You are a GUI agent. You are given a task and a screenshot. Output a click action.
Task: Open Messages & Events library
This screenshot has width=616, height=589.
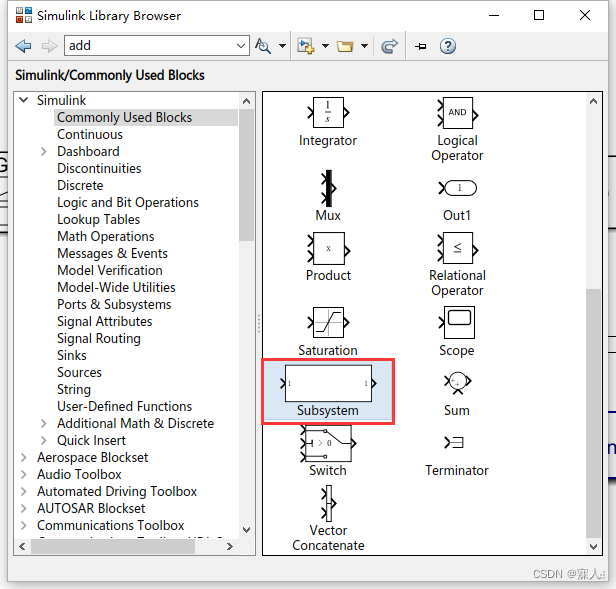click(x=112, y=253)
